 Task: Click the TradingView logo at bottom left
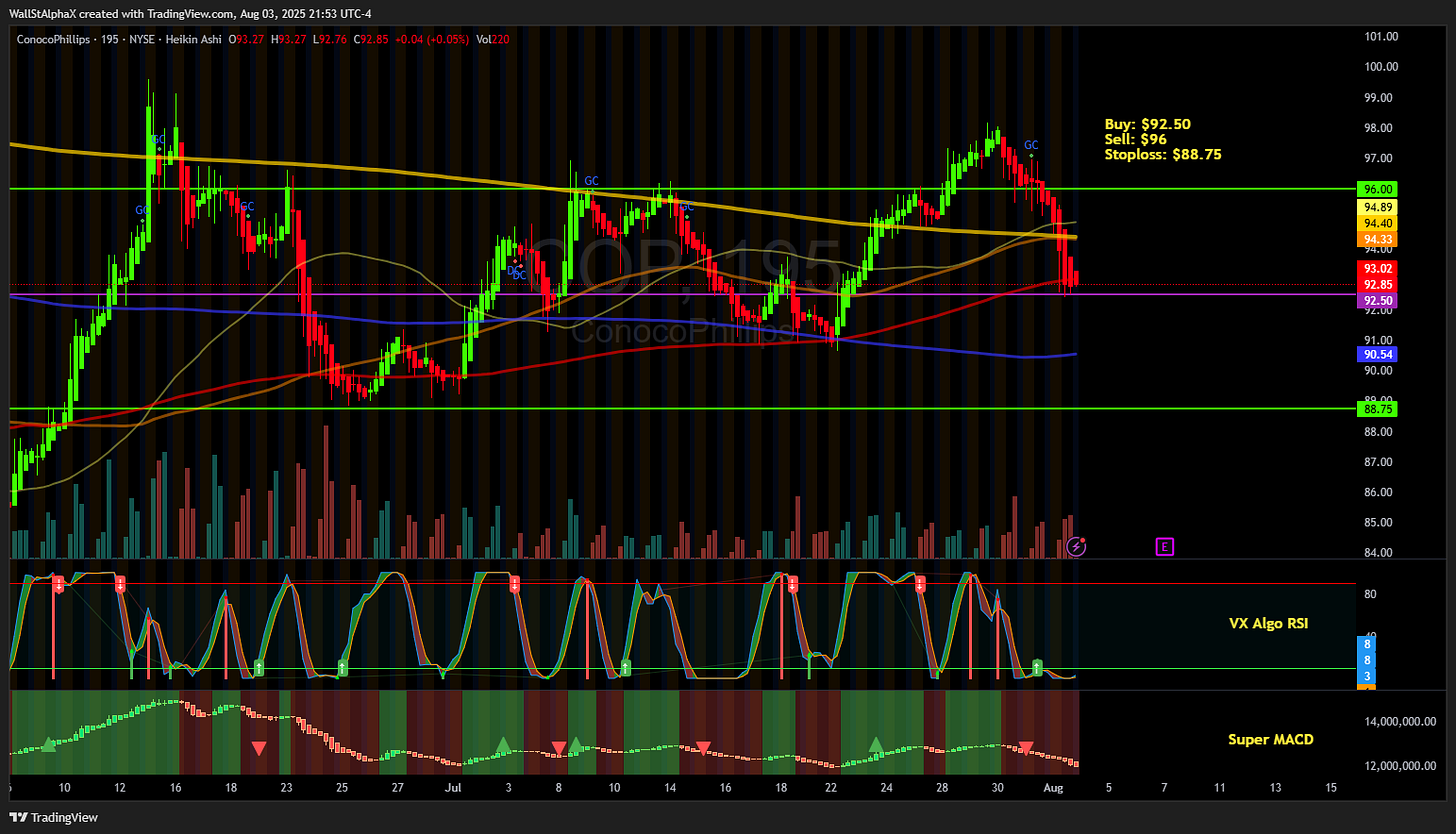coord(54,818)
